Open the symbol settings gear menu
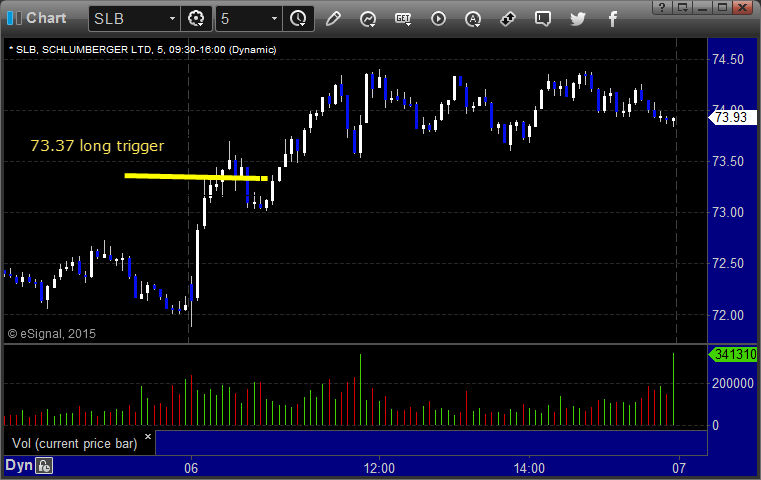Image resolution: width=761 pixels, height=480 pixels. pos(196,19)
